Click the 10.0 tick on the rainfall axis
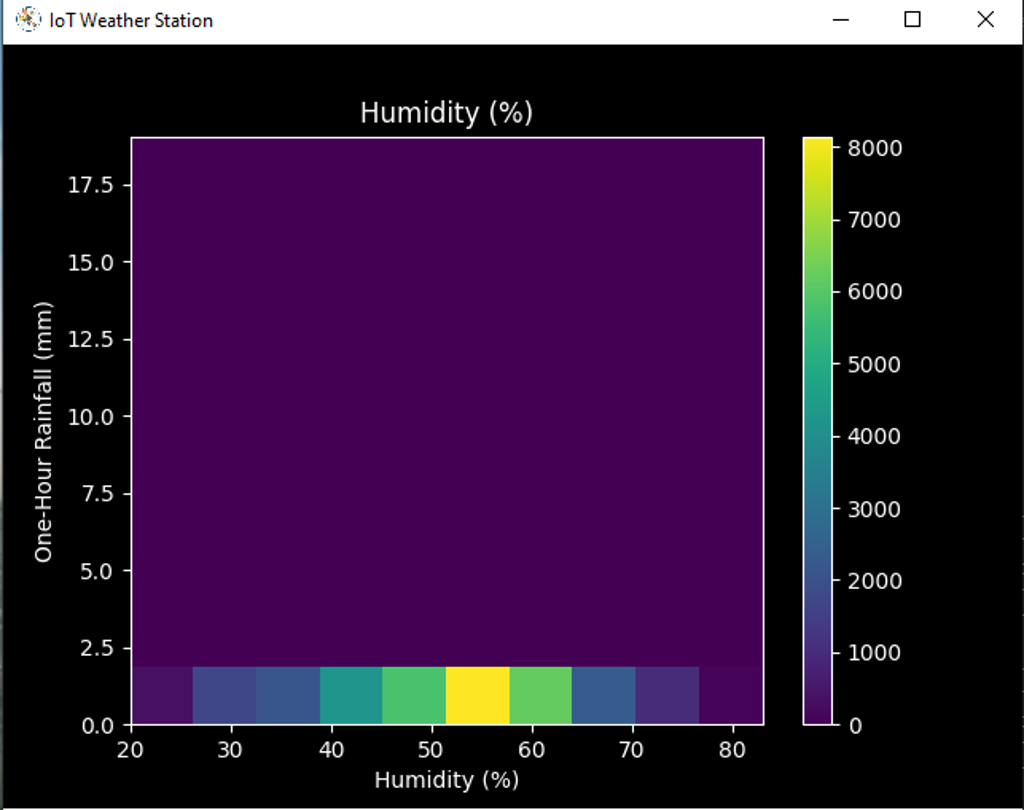Viewport: 1024px width, 810px height. click(x=92, y=416)
